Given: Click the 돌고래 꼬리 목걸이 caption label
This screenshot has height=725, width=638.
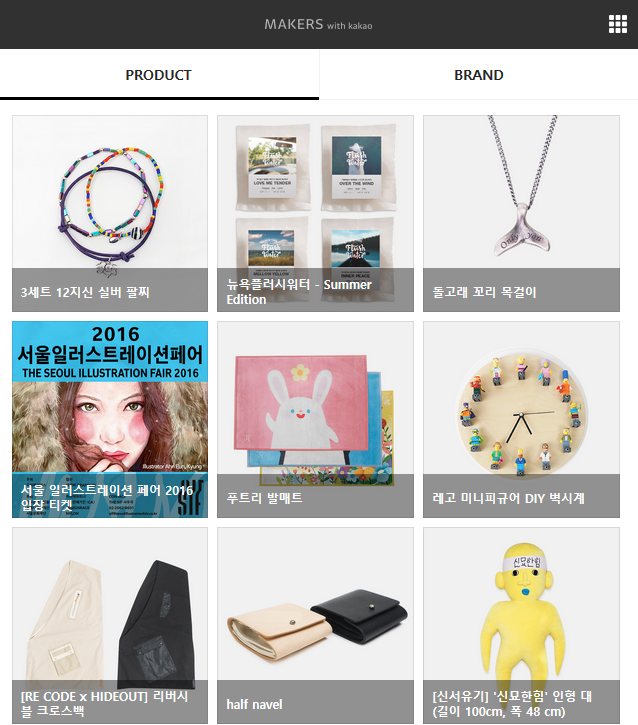Looking at the screenshot, I should [484, 292].
